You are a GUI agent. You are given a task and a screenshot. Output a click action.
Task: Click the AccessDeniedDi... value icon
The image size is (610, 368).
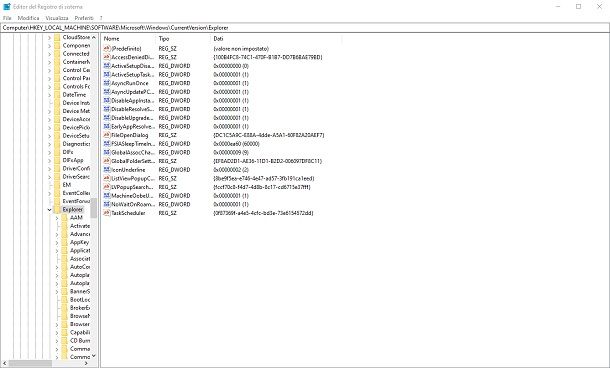[x=107, y=57]
